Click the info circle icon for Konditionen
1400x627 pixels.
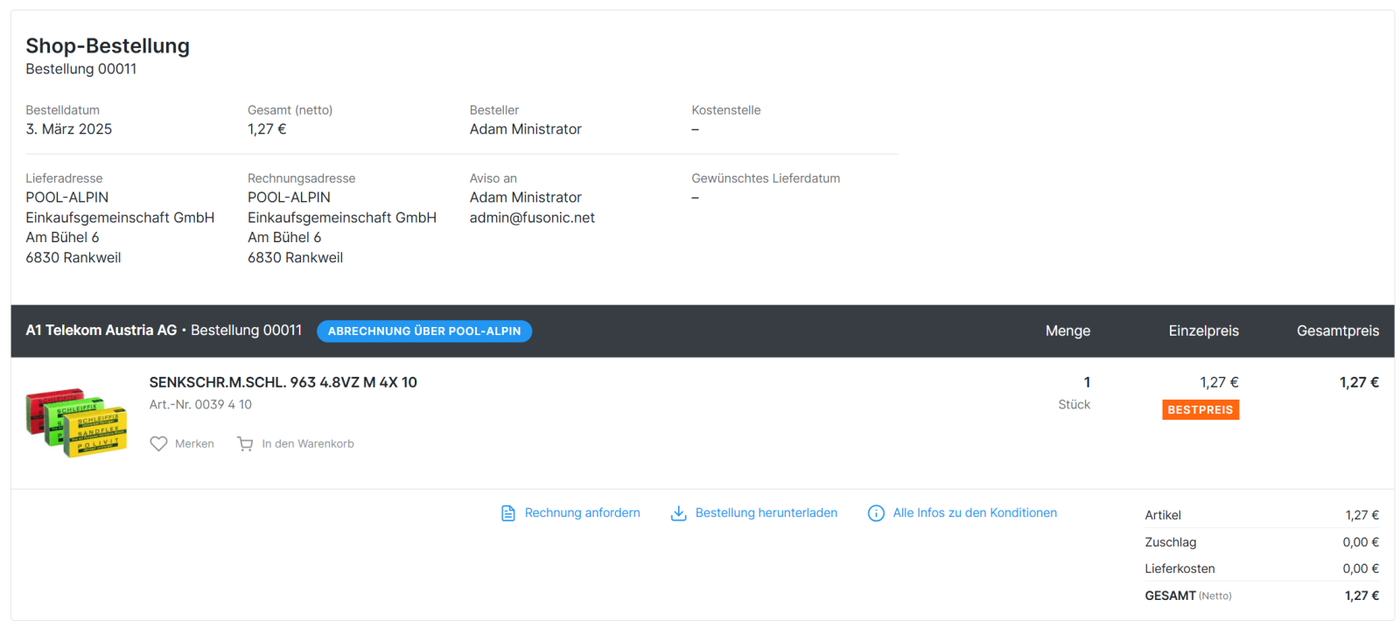click(876, 513)
